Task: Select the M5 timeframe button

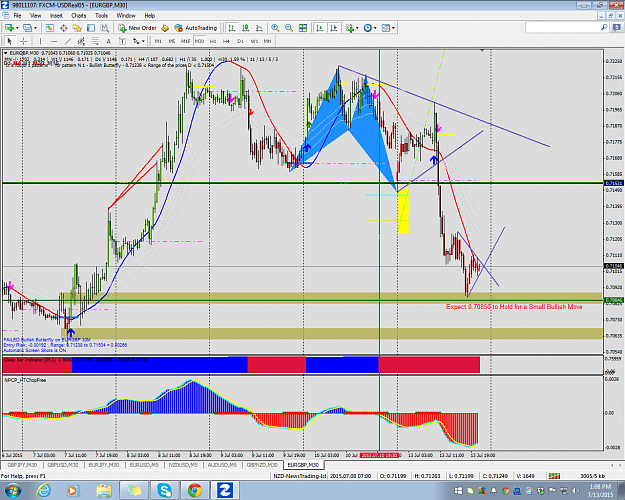Action: 172,41
